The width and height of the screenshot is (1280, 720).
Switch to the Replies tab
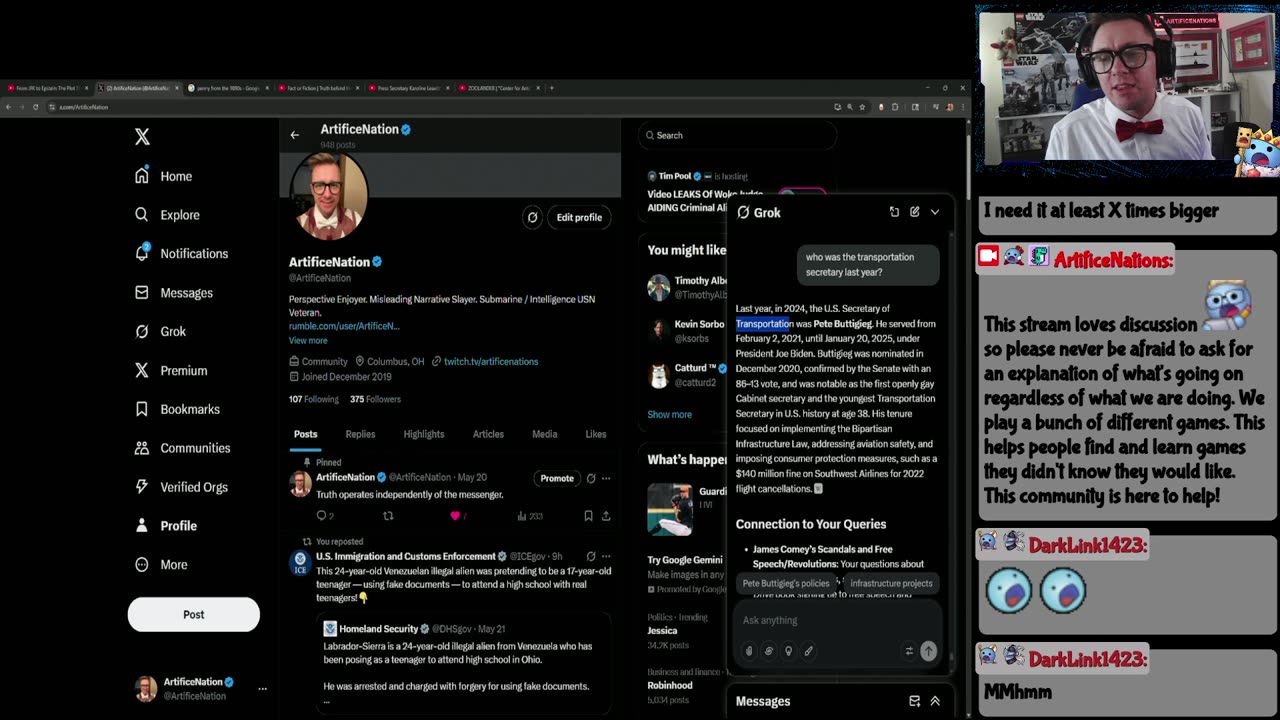pos(360,434)
